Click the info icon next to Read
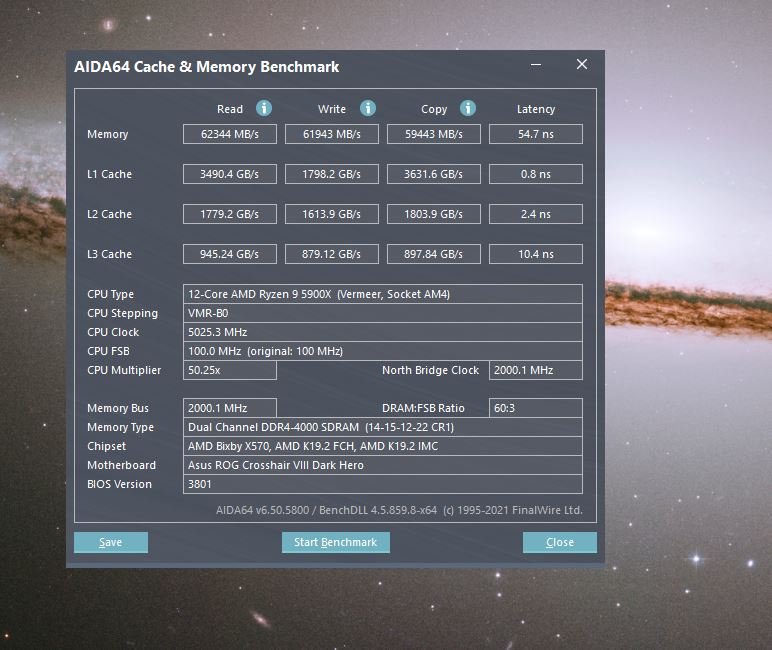 point(264,108)
